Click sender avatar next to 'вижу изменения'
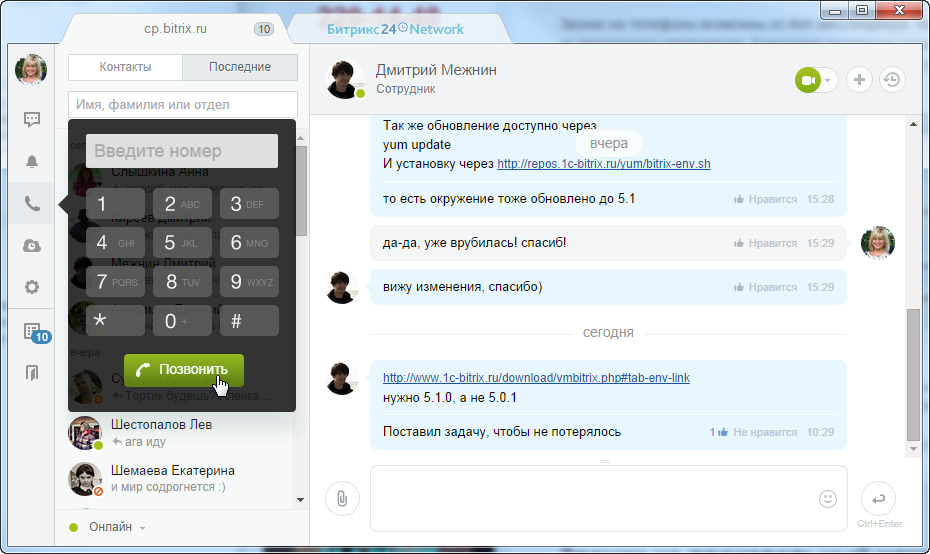This screenshot has width=930, height=554. pos(342,287)
